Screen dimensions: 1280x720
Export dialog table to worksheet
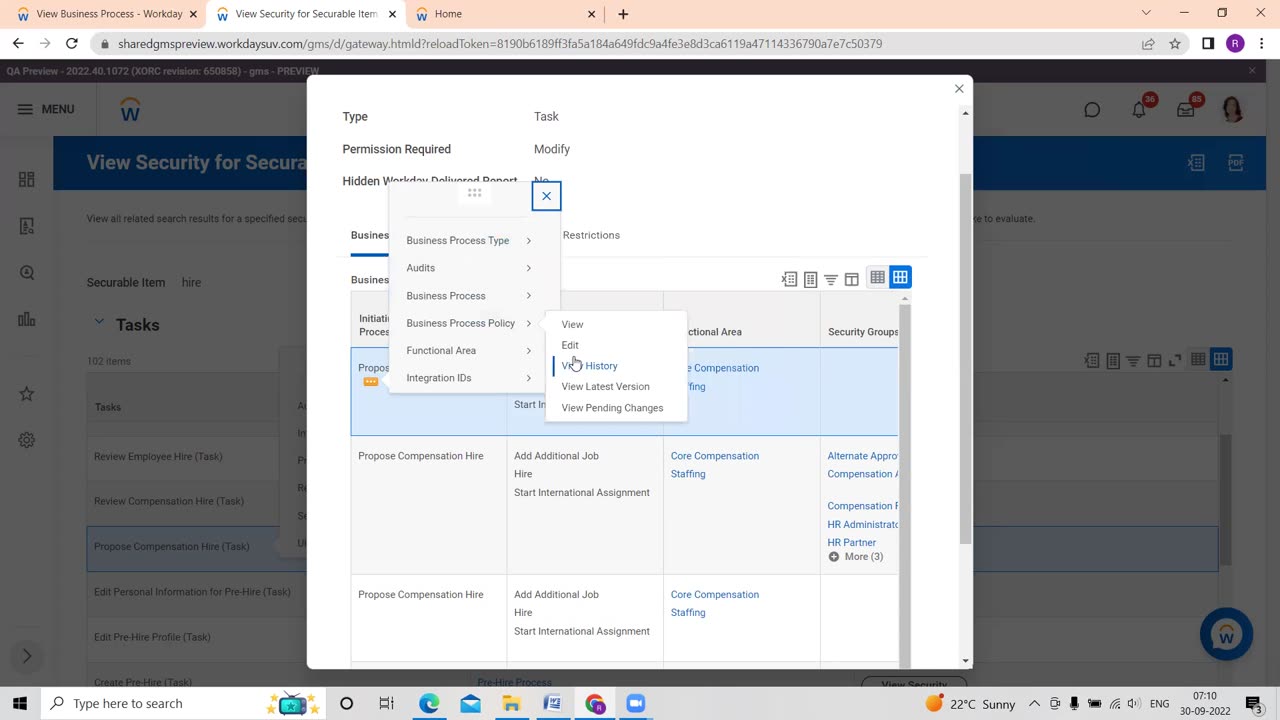(810, 279)
